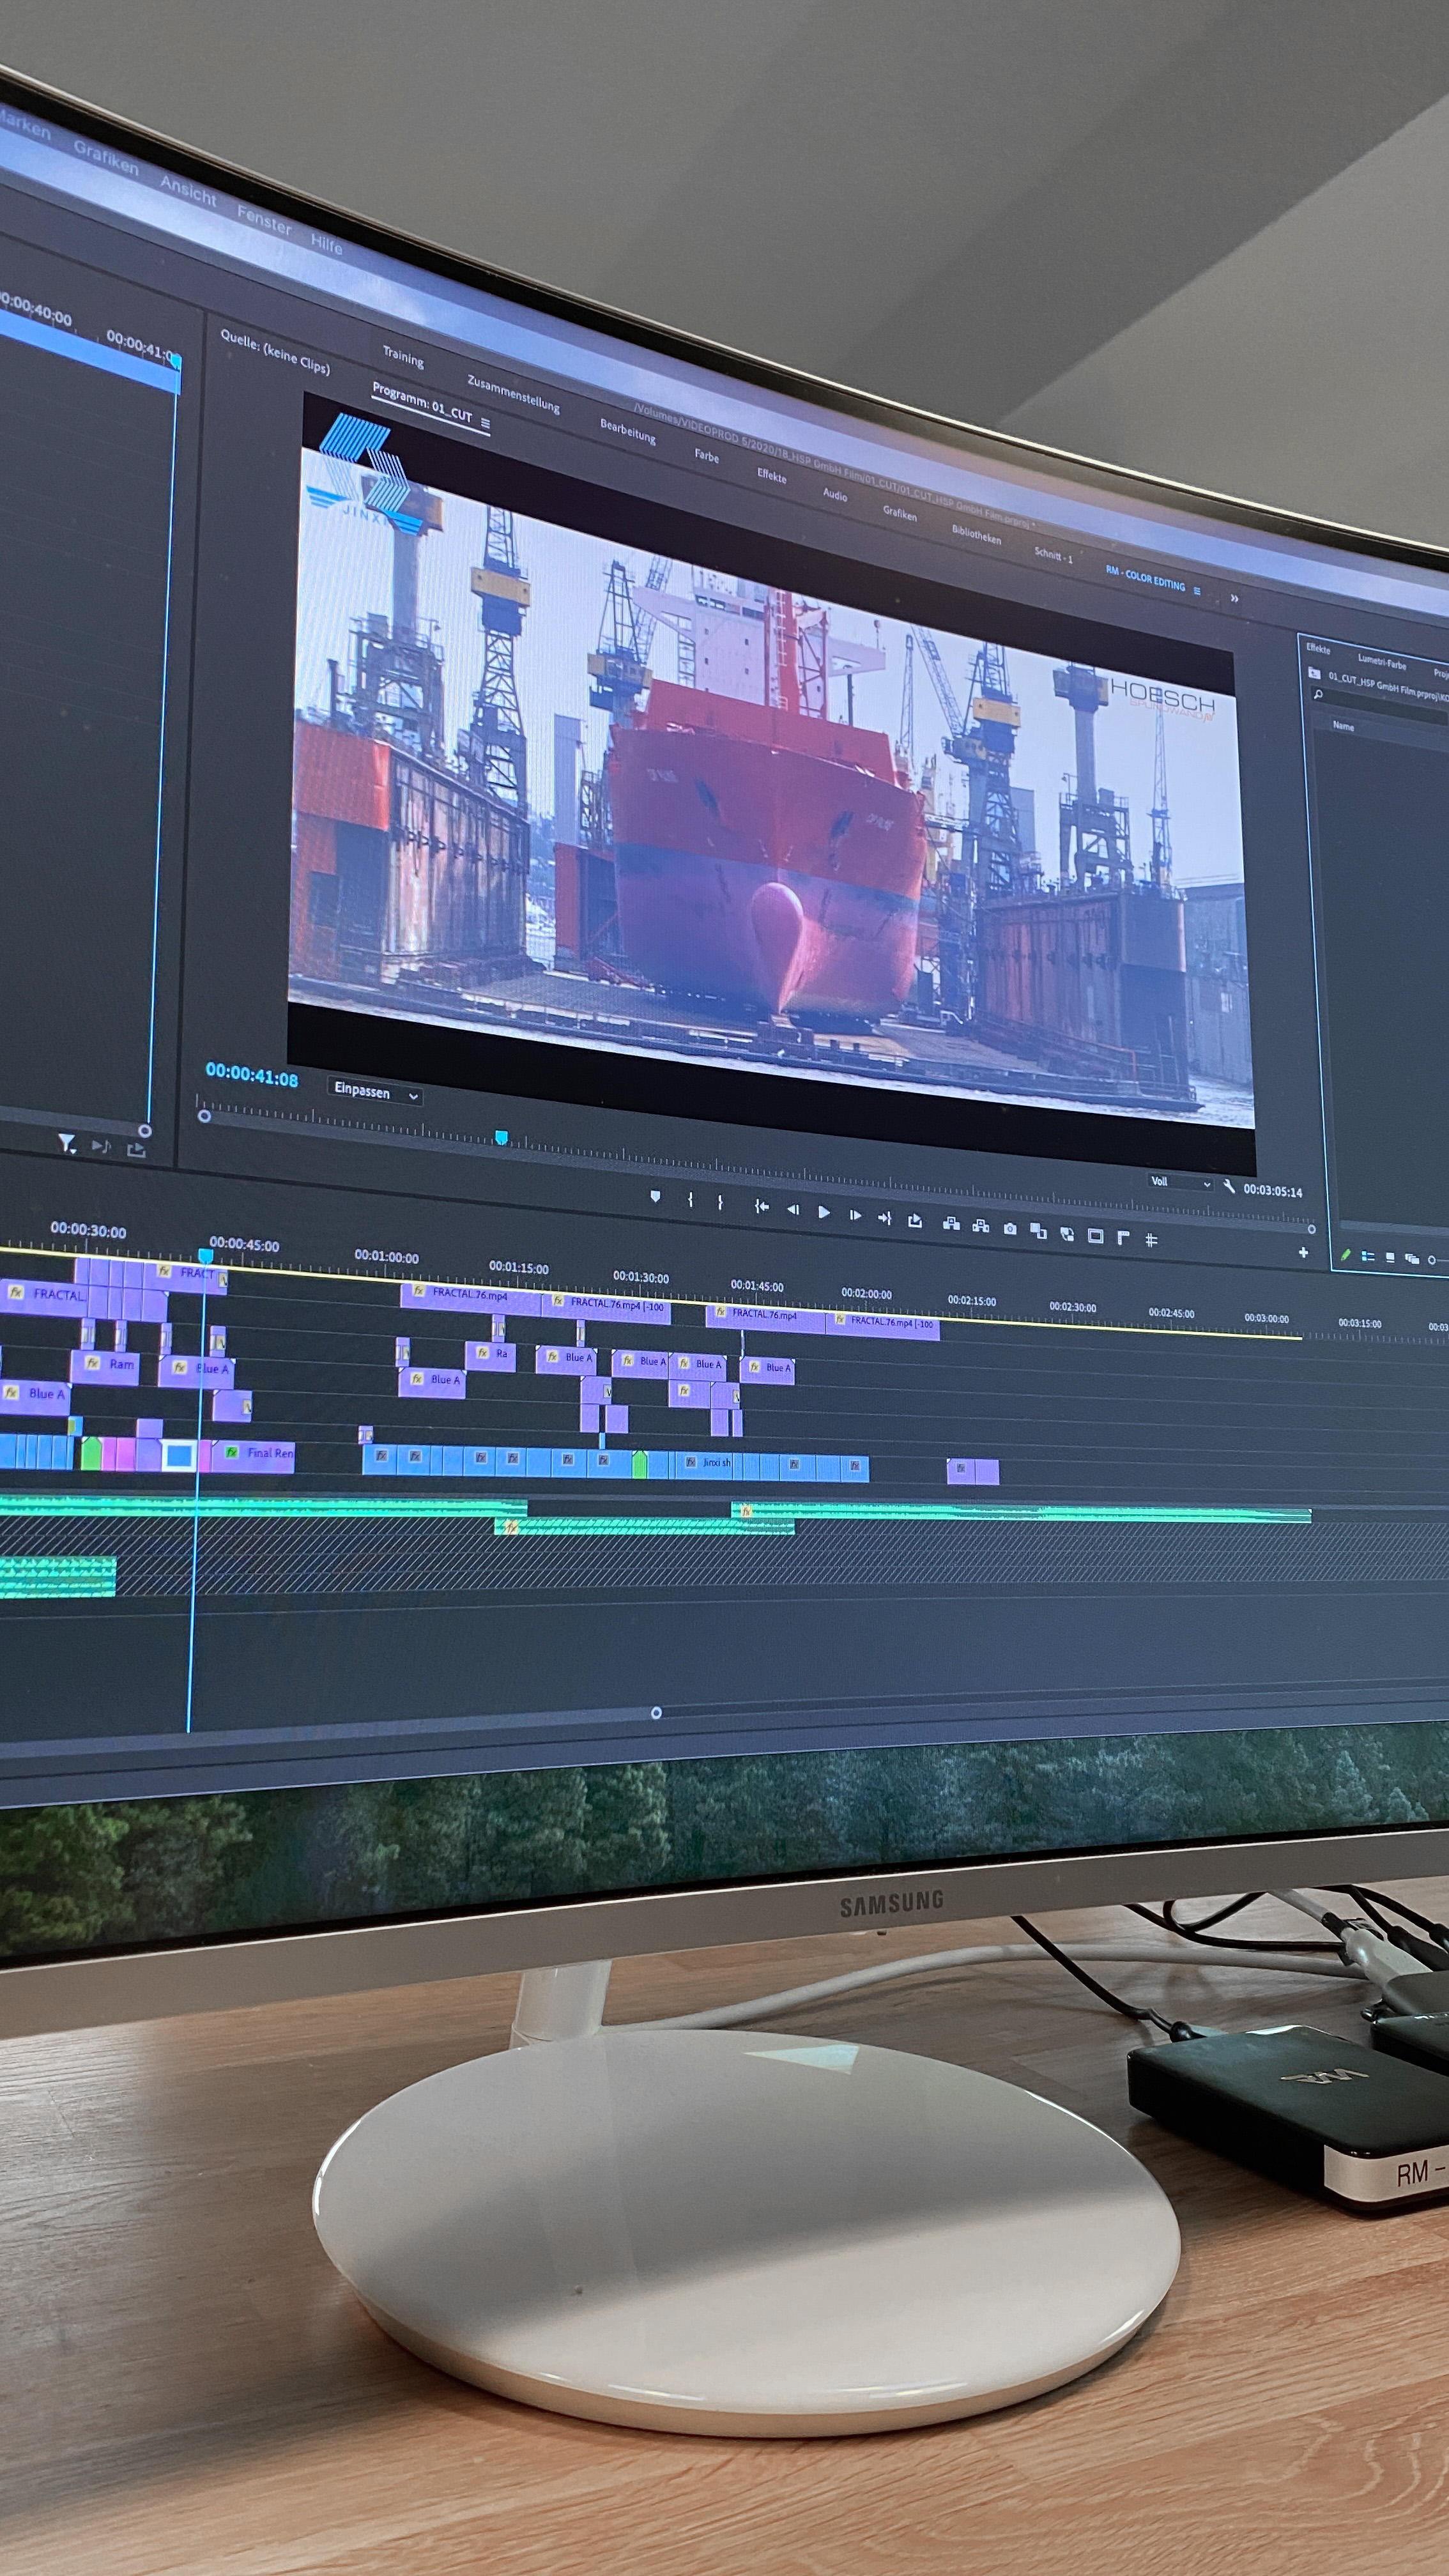Switch to the Audio workspace
Viewport: 1449px width, 2576px height.
pyautogui.click(x=835, y=494)
